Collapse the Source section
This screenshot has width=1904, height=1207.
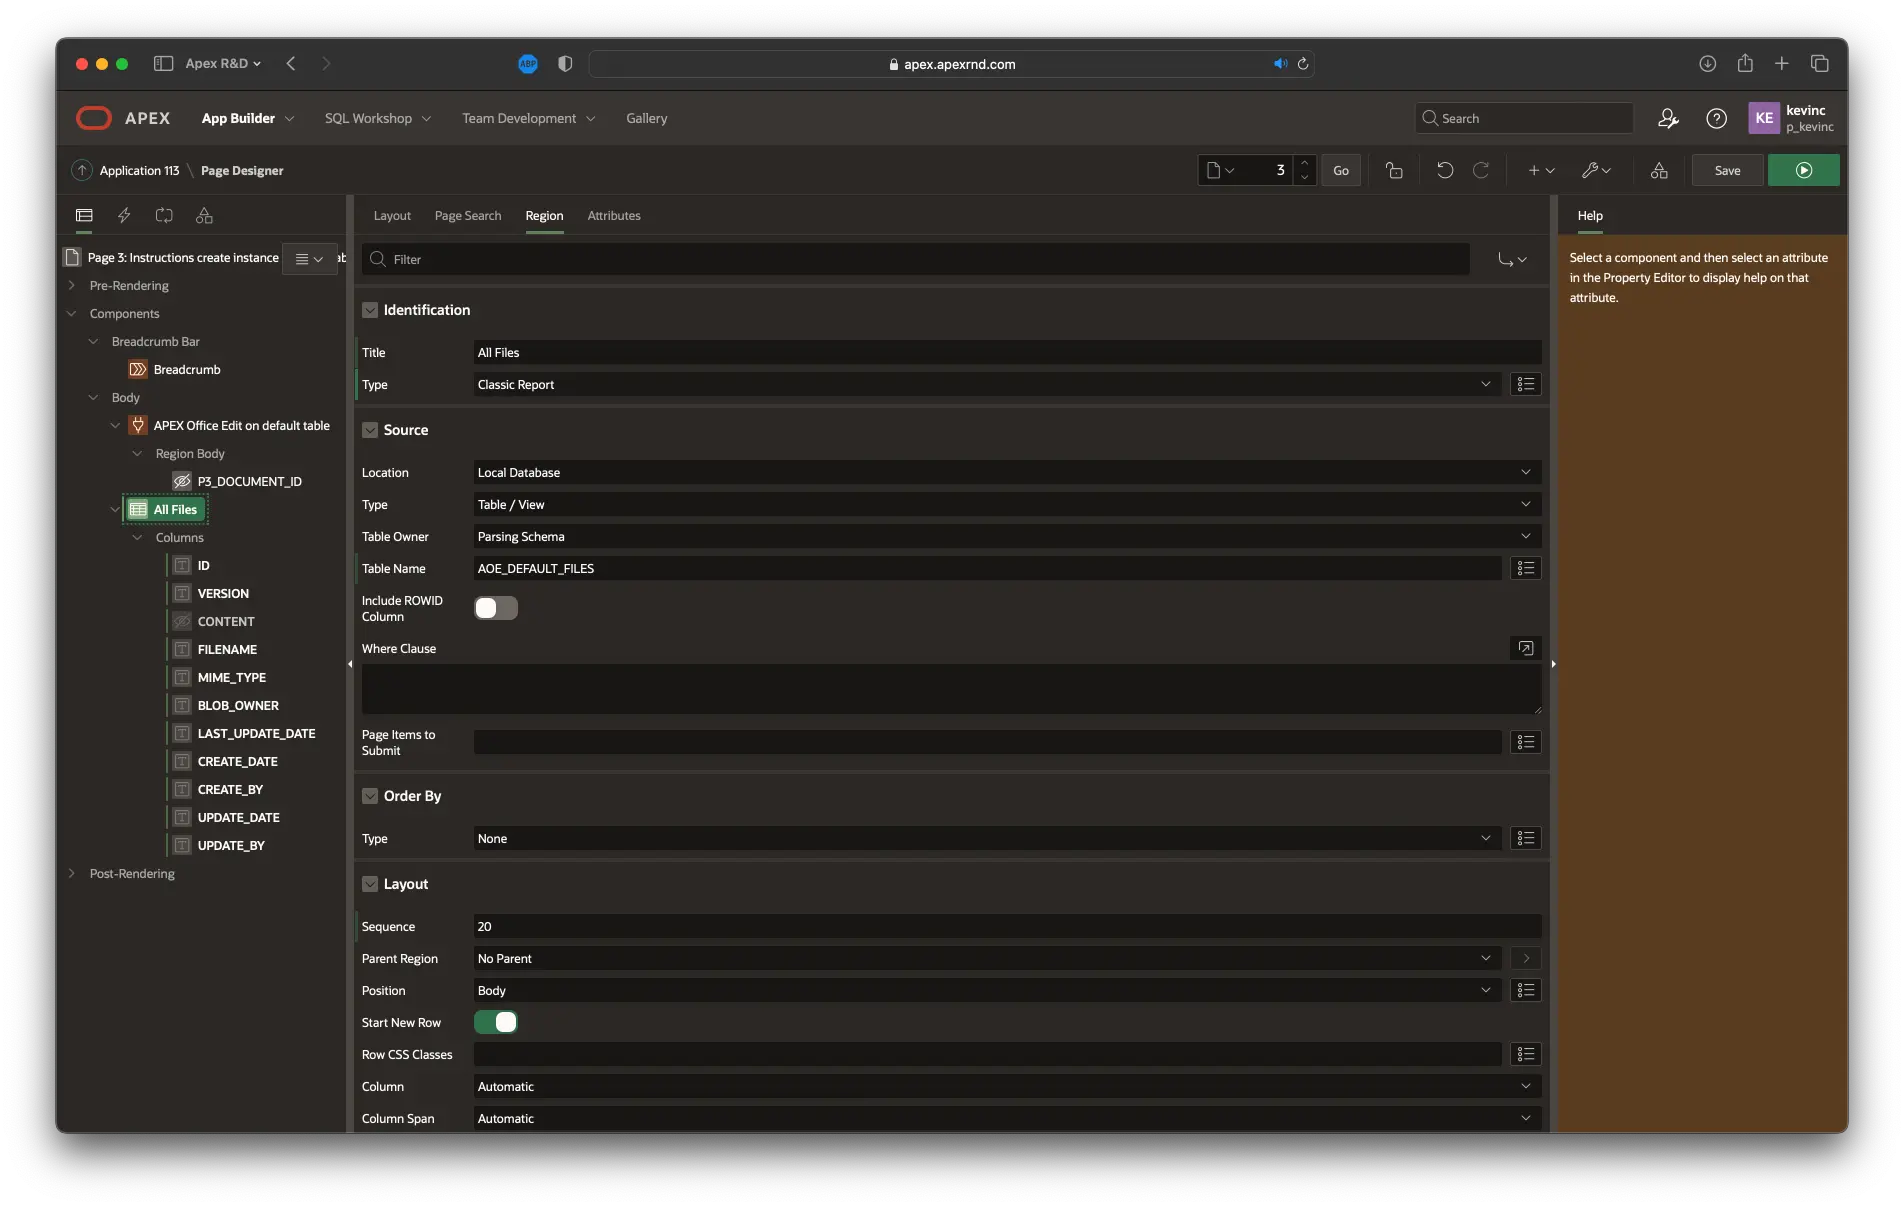[x=370, y=430]
